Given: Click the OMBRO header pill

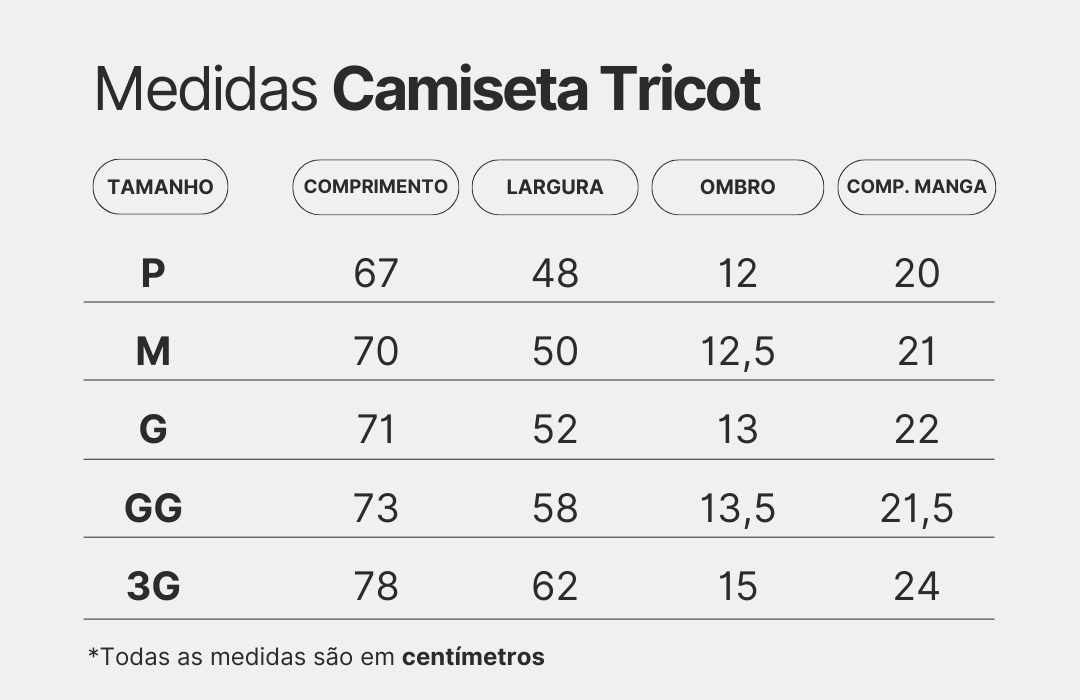Looking at the screenshot, I should [737, 187].
